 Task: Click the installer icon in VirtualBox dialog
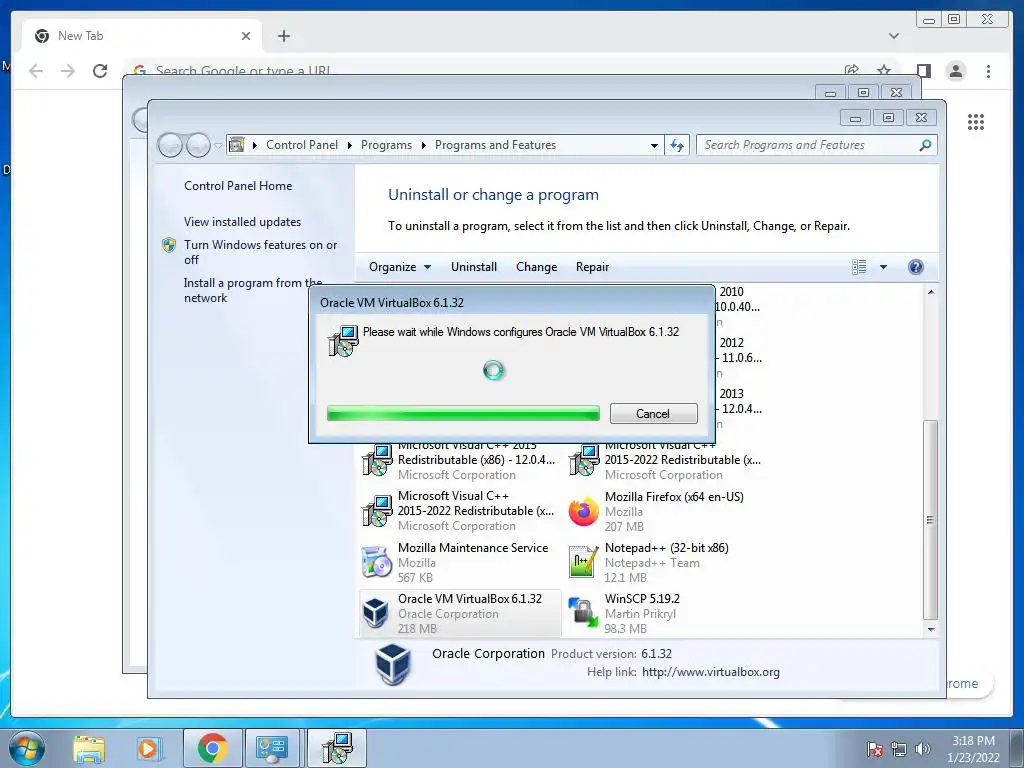(343, 341)
